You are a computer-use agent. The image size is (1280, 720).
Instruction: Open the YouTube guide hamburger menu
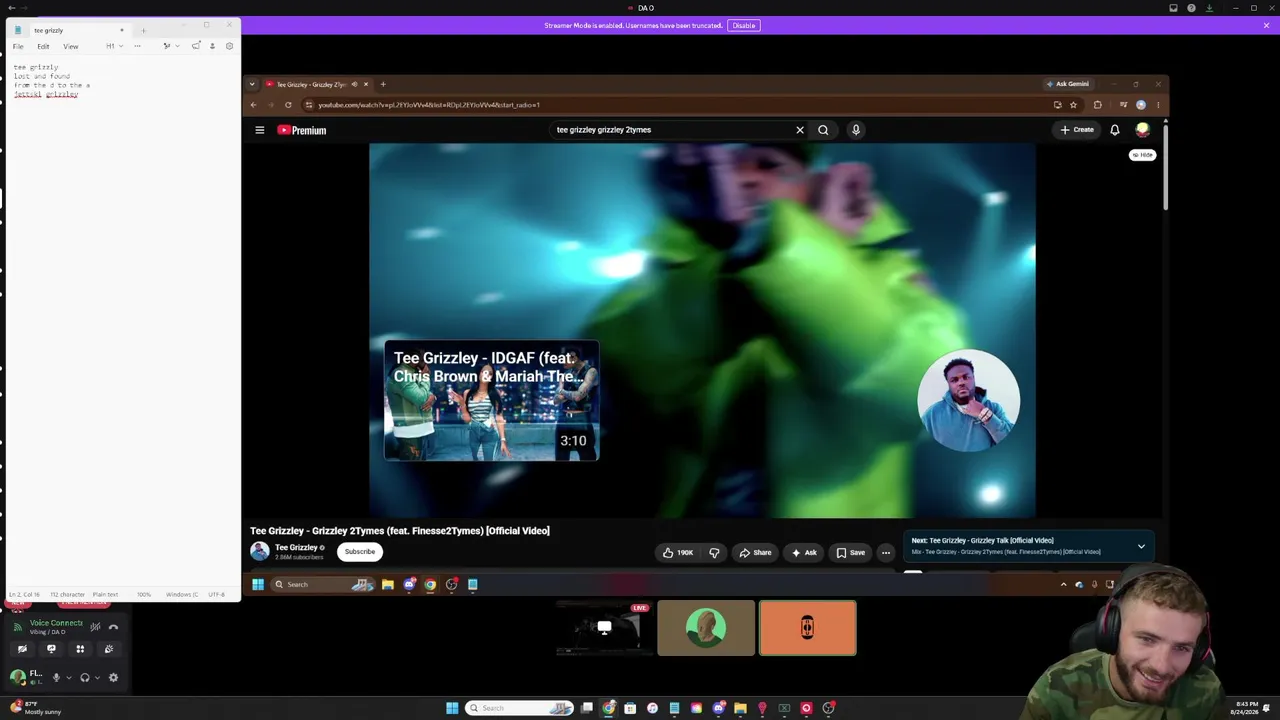click(259, 130)
